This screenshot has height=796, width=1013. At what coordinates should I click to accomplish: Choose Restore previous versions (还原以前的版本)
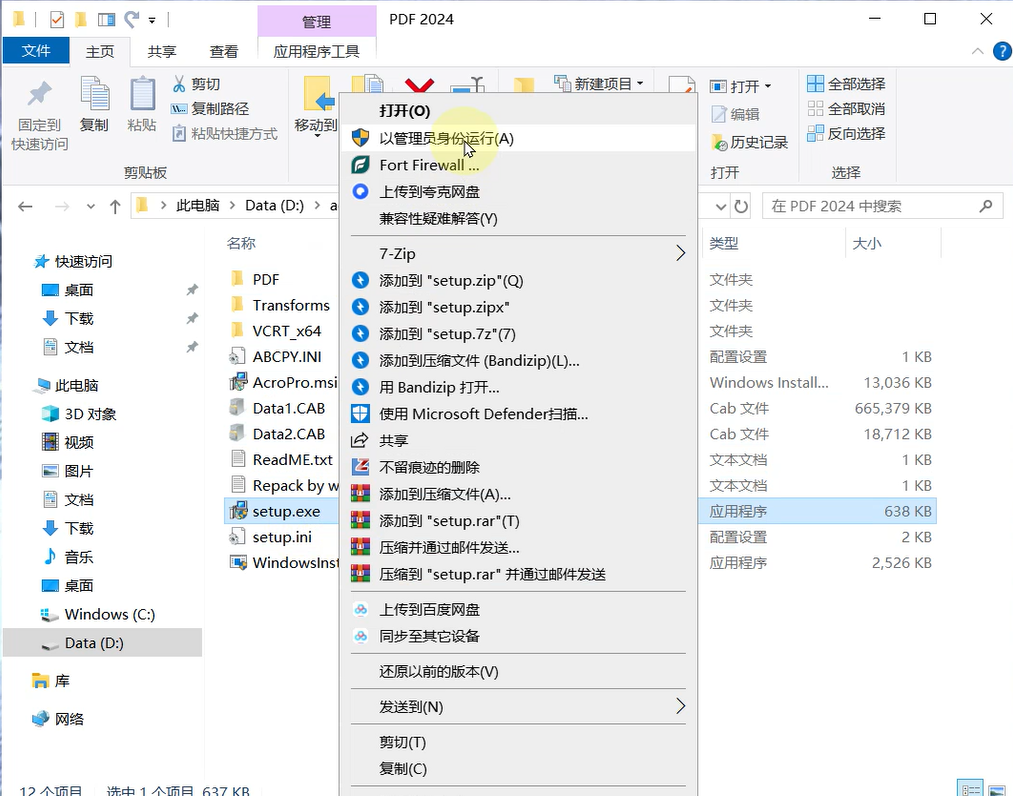pyautogui.click(x=517, y=671)
